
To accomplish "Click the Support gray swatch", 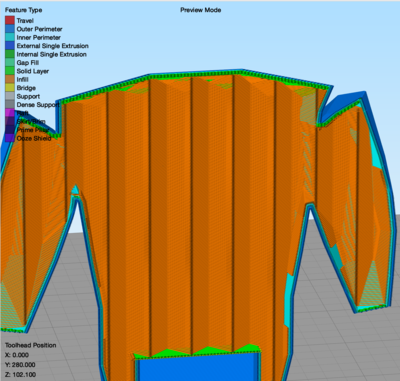I will (10, 96).
